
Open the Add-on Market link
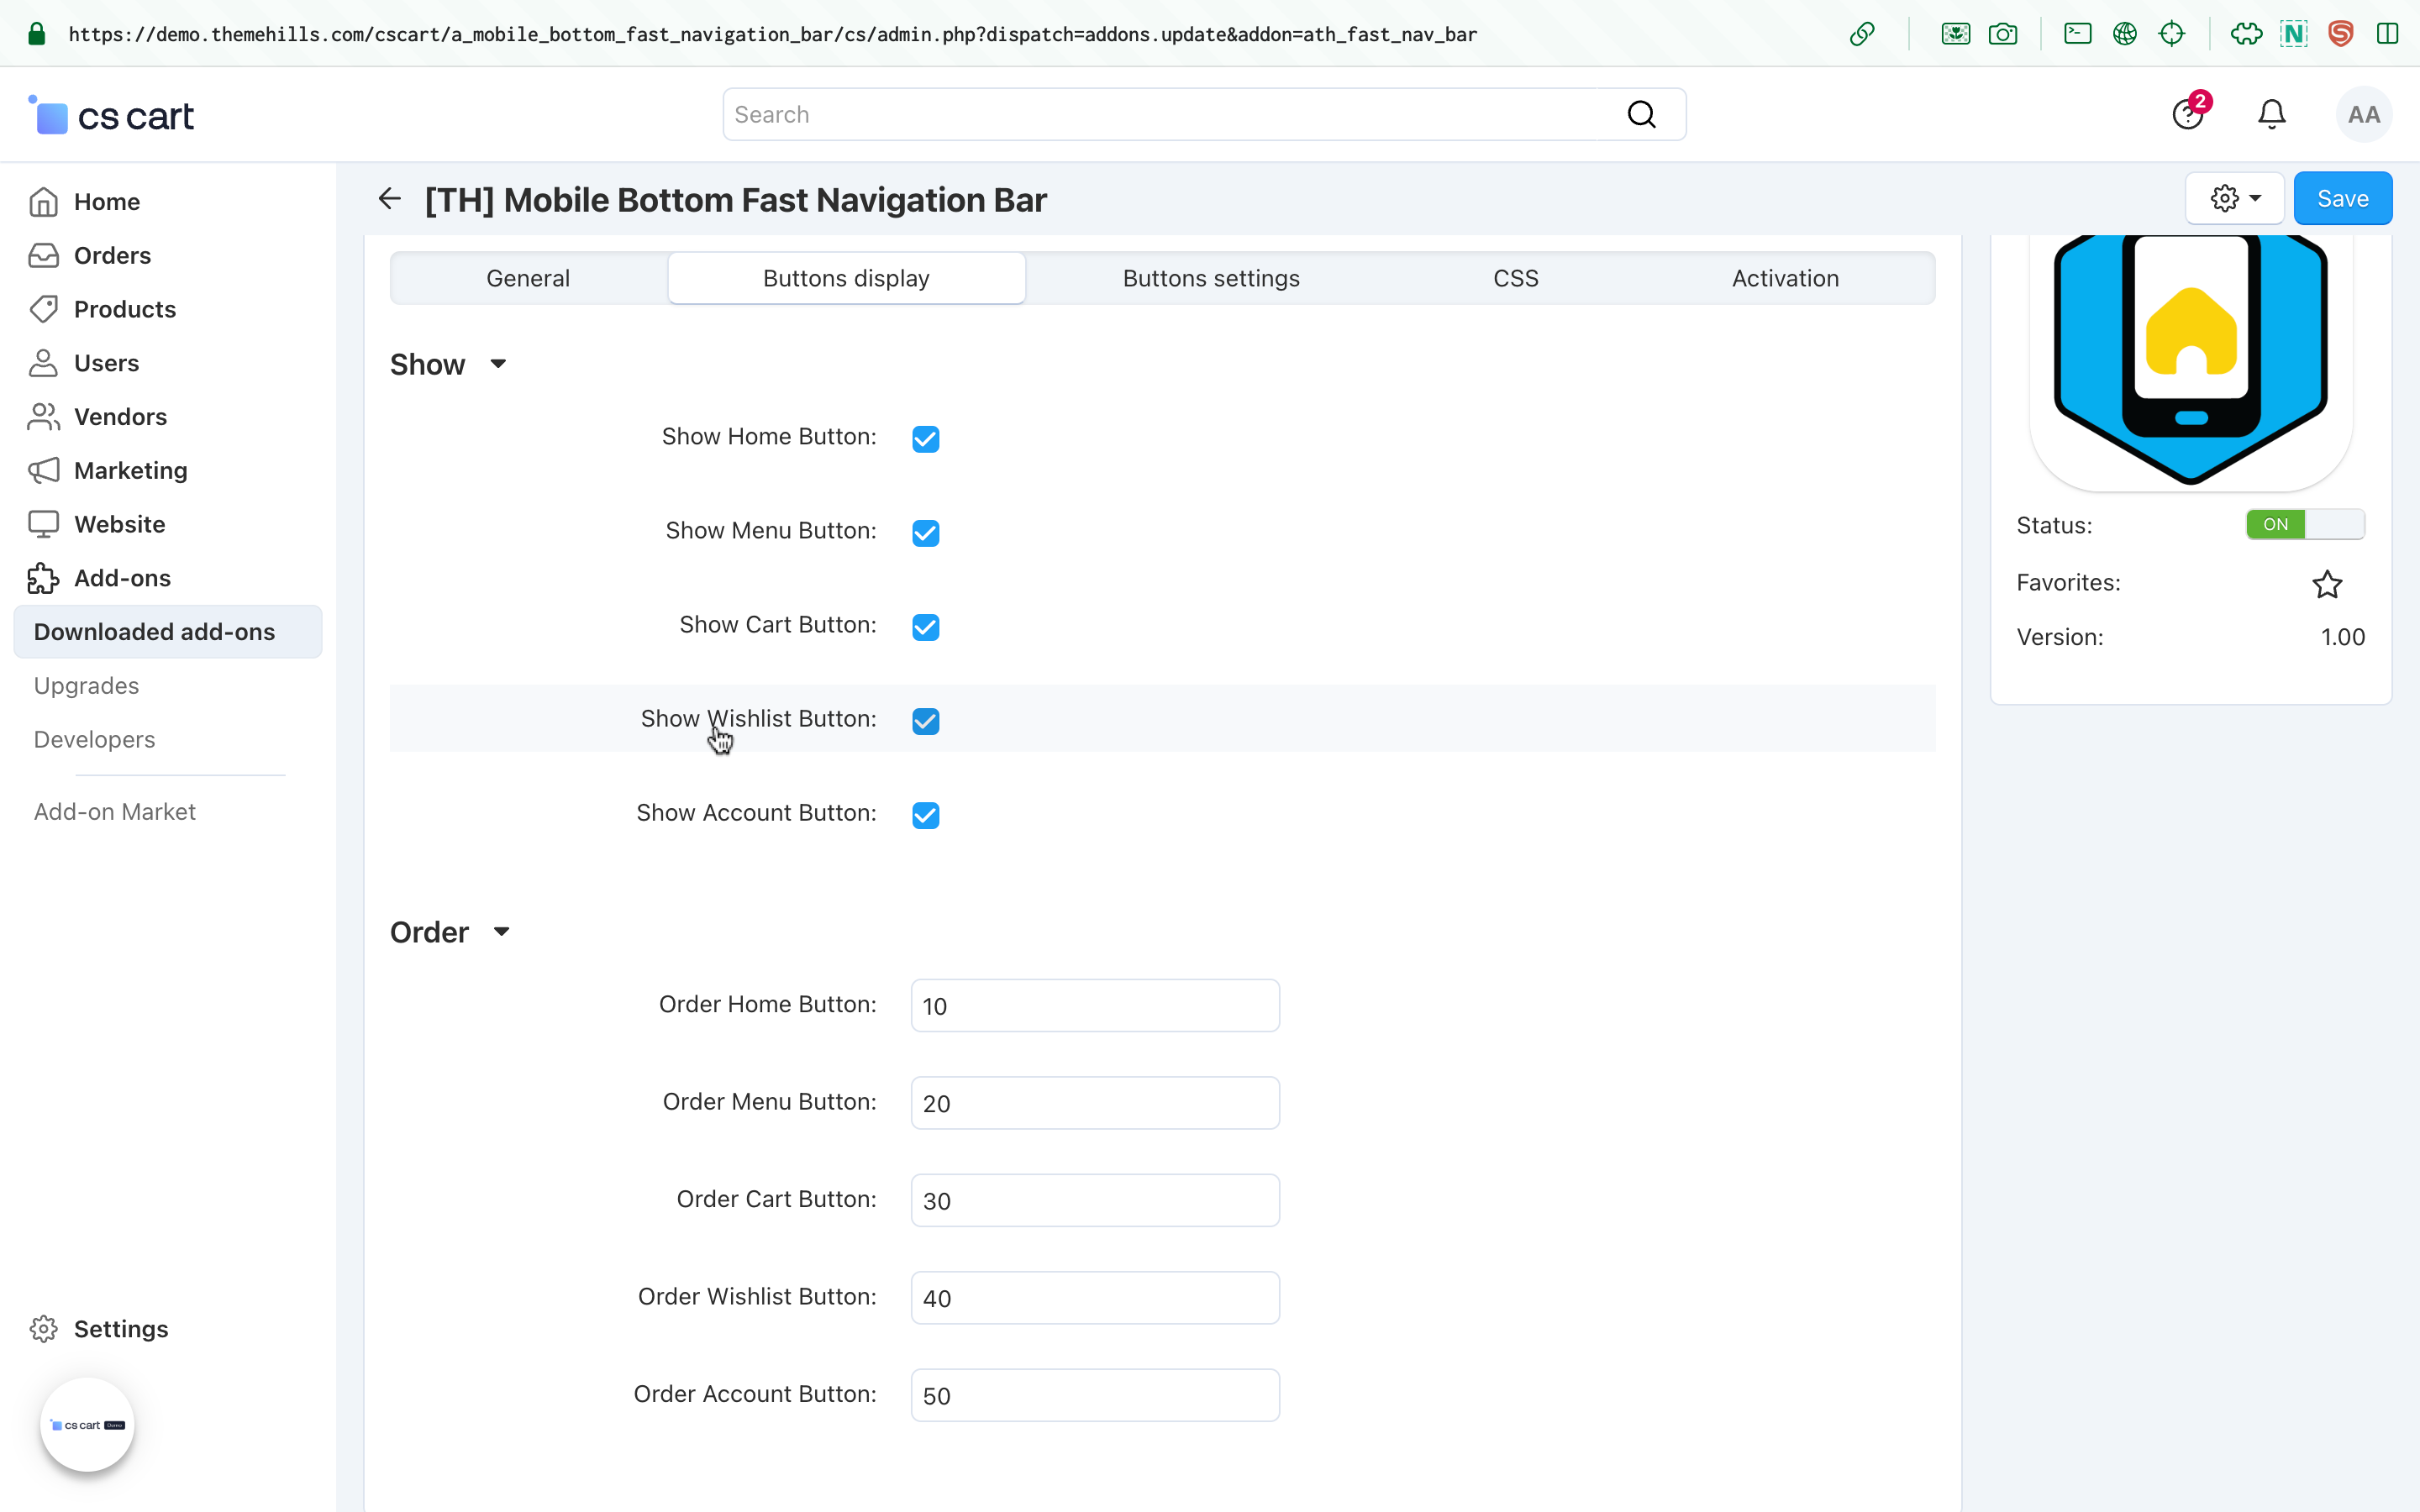(114, 811)
